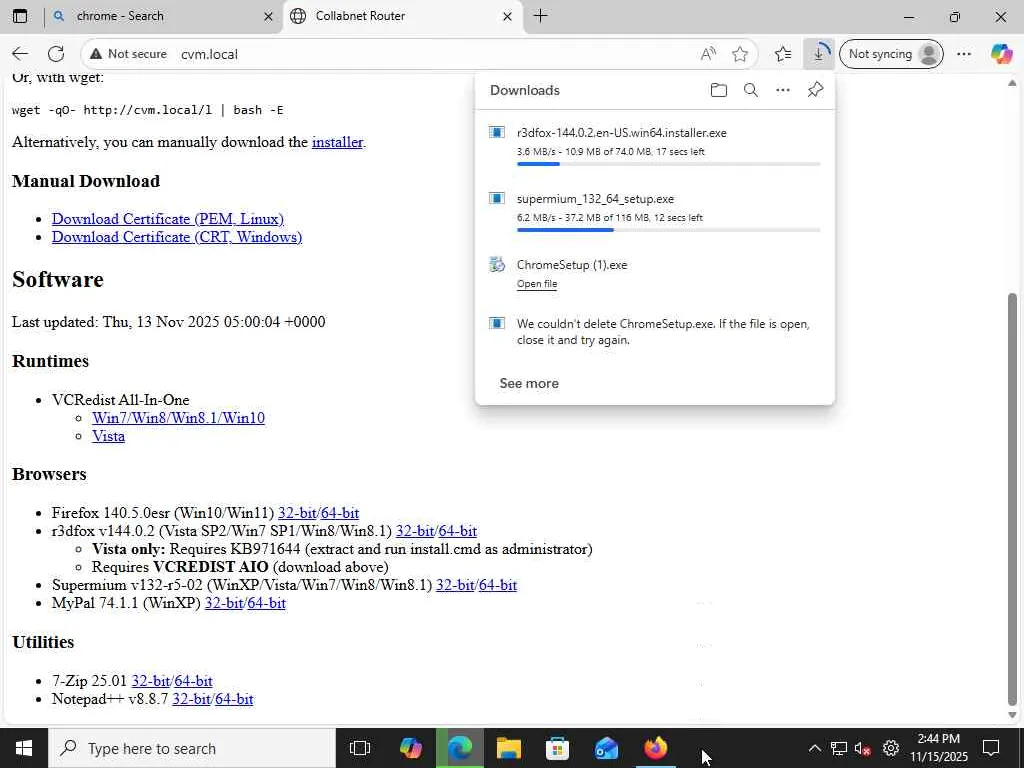Image resolution: width=1024 pixels, height=768 pixels.
Task: Open More options in Downloads panel
Action: [x=782, y=90]
